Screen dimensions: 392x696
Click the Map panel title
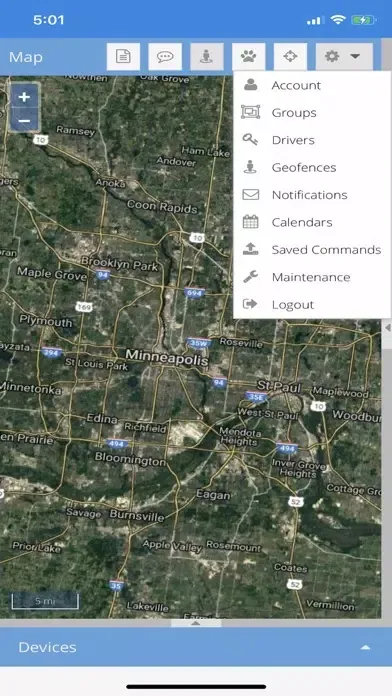pos(26,57)
